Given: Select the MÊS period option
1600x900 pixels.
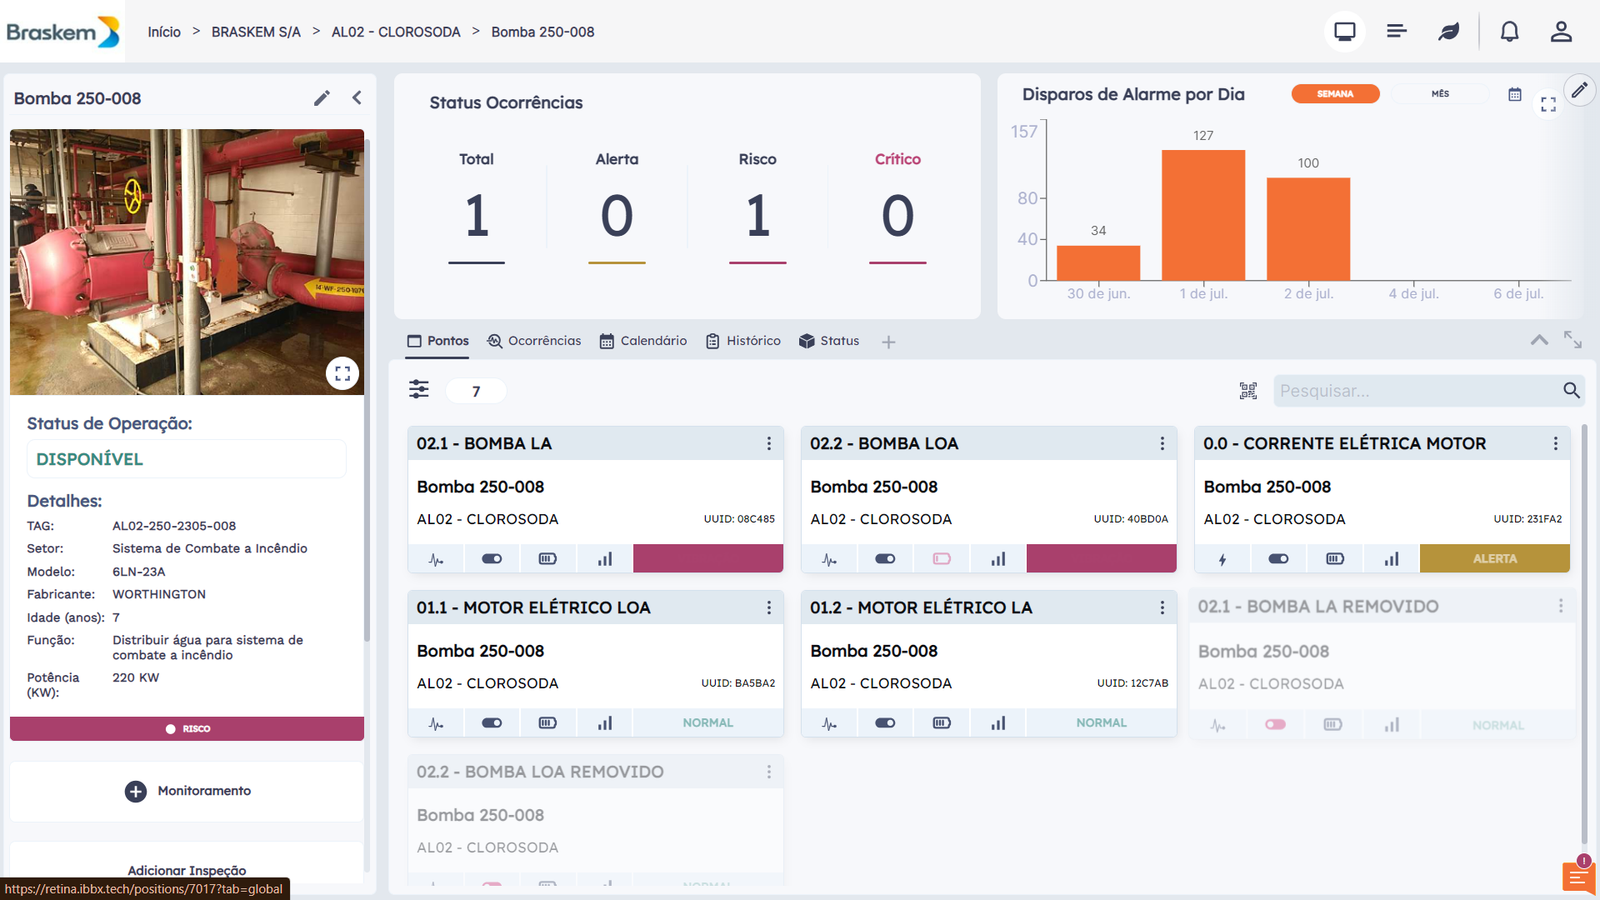Looking at the screenshot, I should click(1439, 94).
